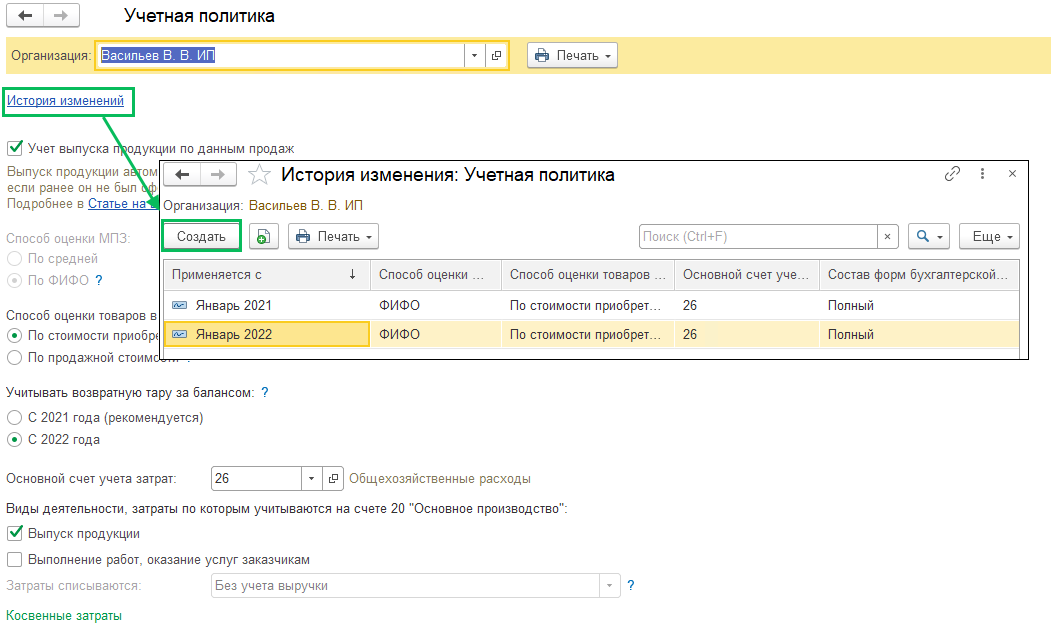1051x625 pixels.
Task: Navigate forward in History window
Action: coord(218,175)
